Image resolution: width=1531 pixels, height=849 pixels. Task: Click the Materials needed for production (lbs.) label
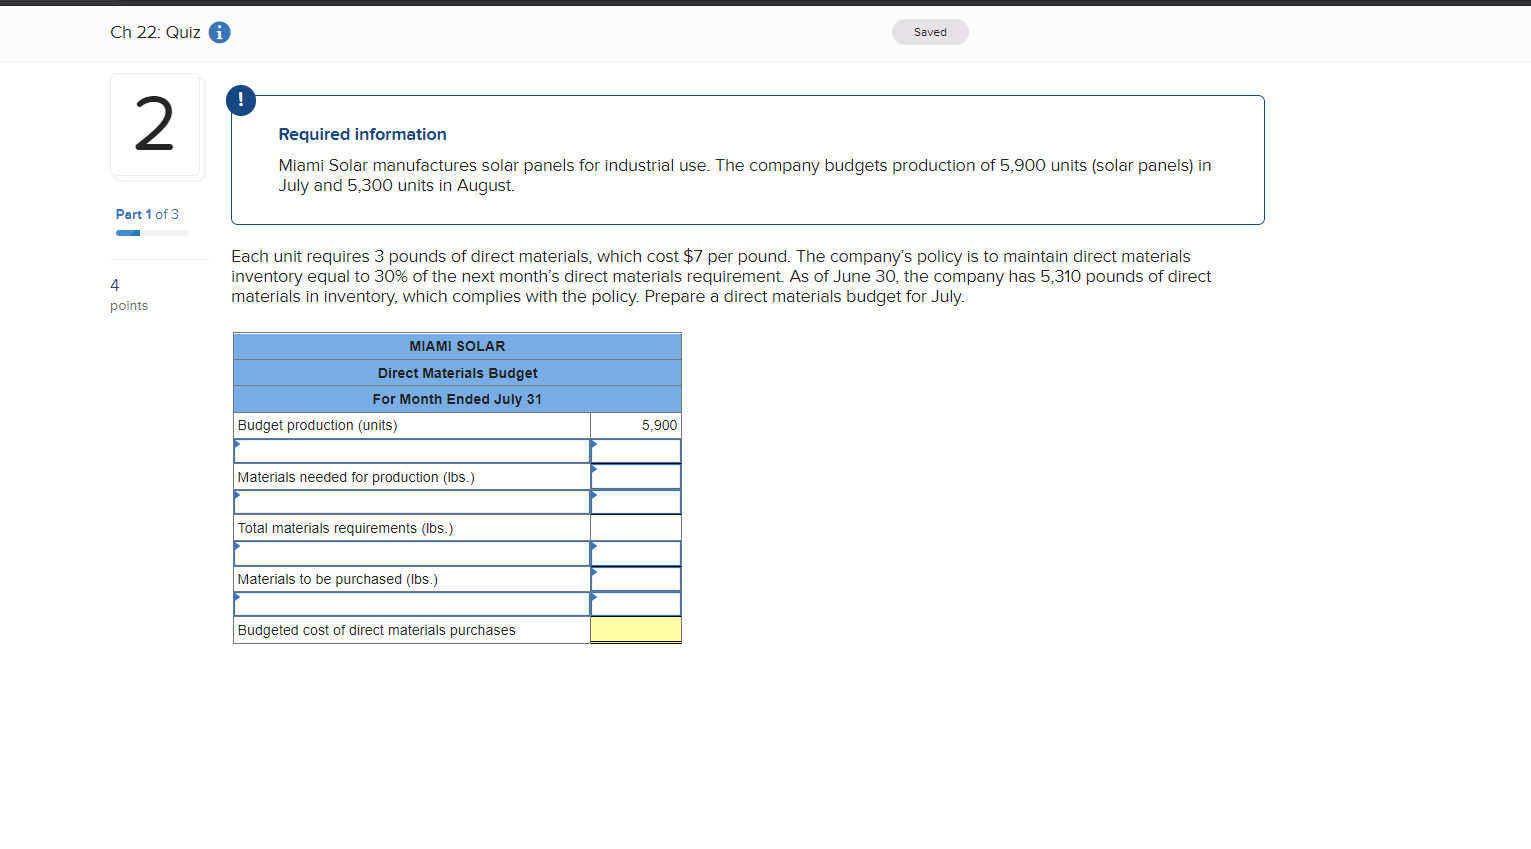[356, 477]
